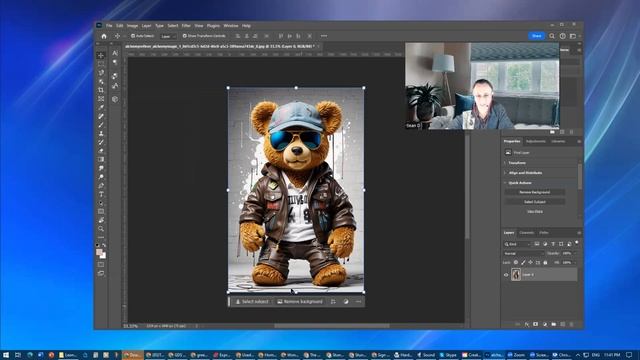
Task: Open the Filter menu
Action: 186,26
